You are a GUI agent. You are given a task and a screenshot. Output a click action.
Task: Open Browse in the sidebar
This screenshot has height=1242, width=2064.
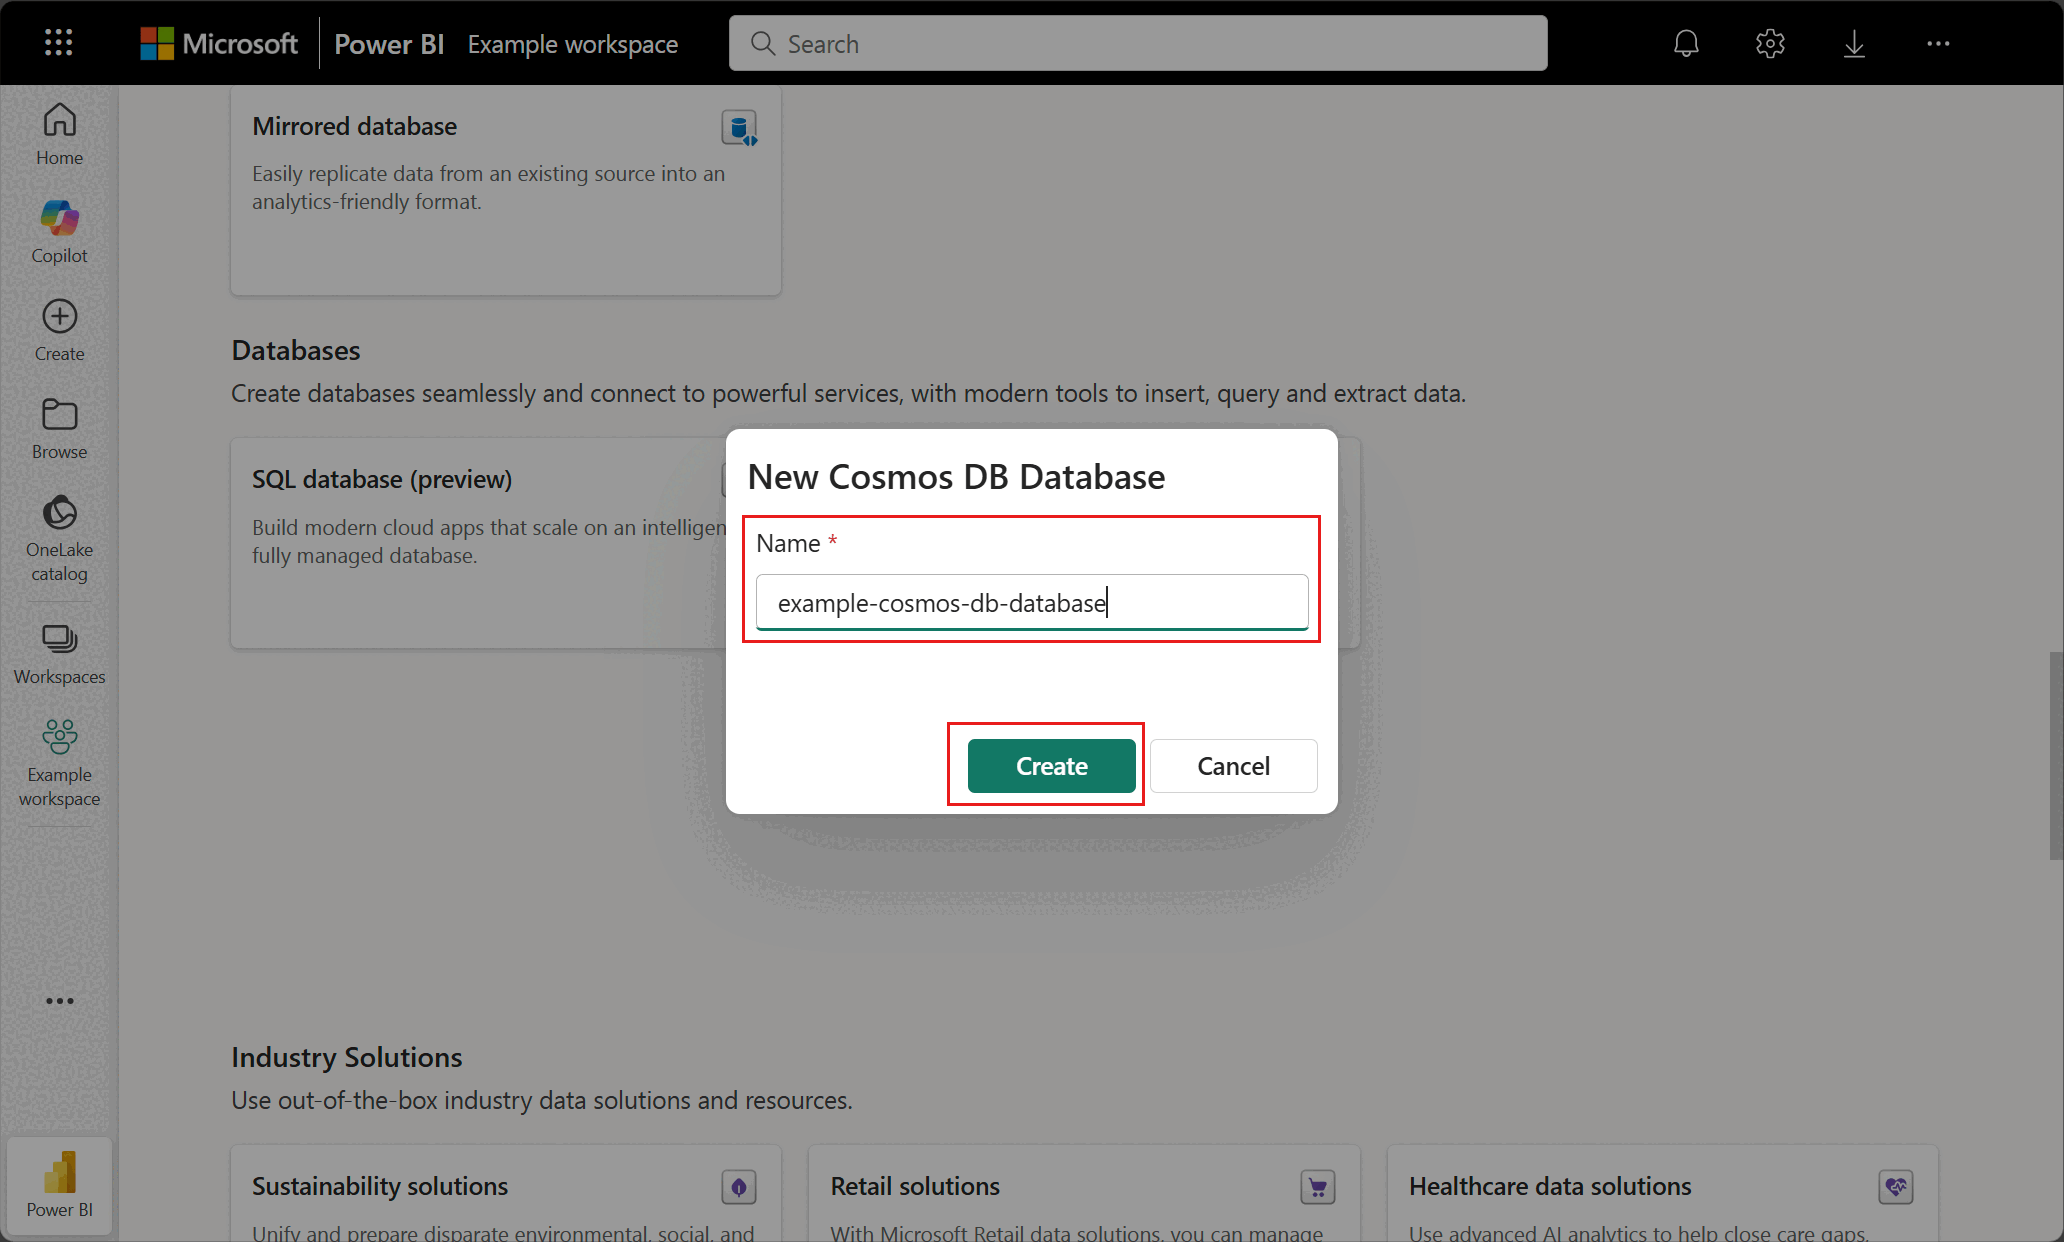pos(59,429)
